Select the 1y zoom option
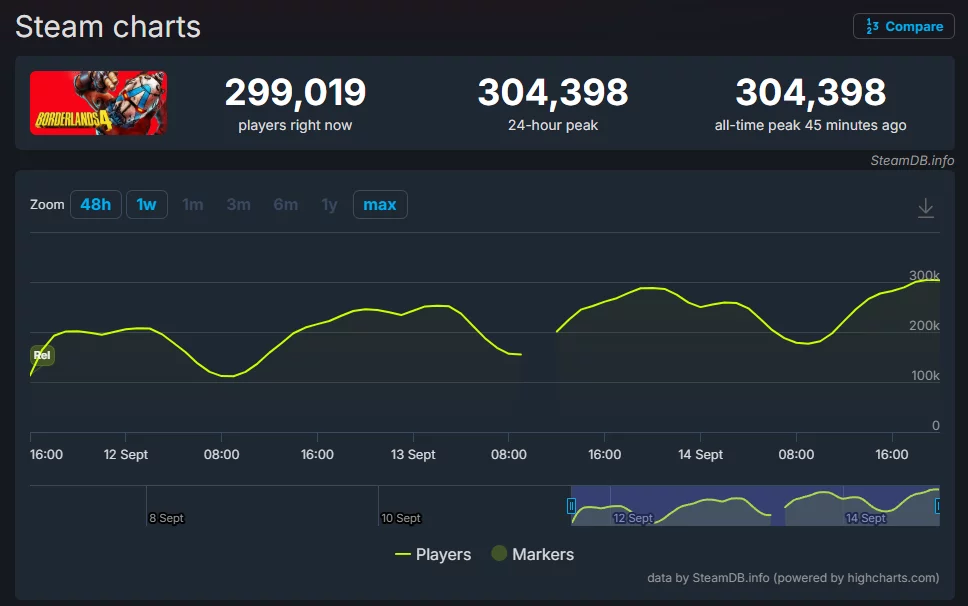 click(330, 204)
